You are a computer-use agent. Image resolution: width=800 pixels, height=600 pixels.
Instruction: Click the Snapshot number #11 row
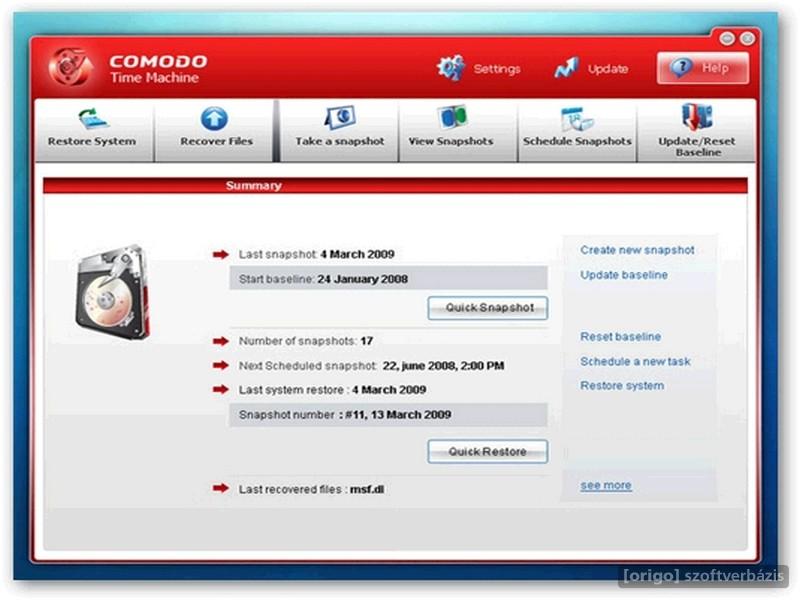(388, 415)
